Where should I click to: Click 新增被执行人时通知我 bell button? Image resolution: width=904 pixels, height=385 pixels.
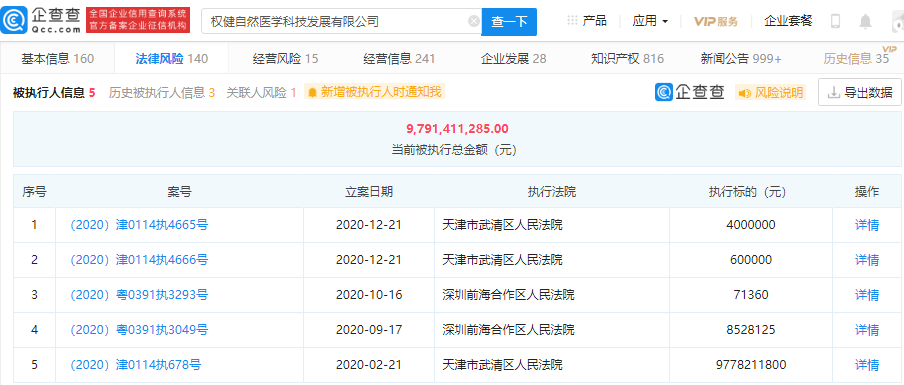click(x=375, y=92)
